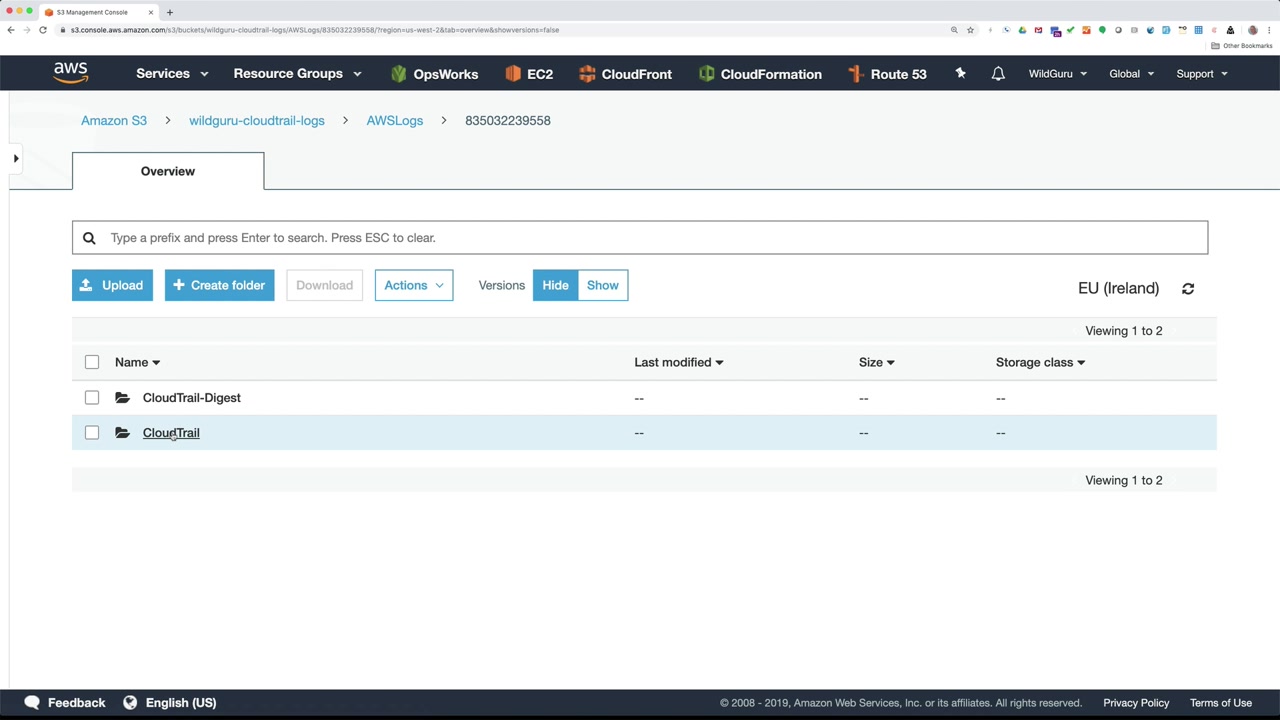This screenshot has height=720, width=1280.
Task: Set Versions toggle to Hide
Action: click(x=555, y=285)
